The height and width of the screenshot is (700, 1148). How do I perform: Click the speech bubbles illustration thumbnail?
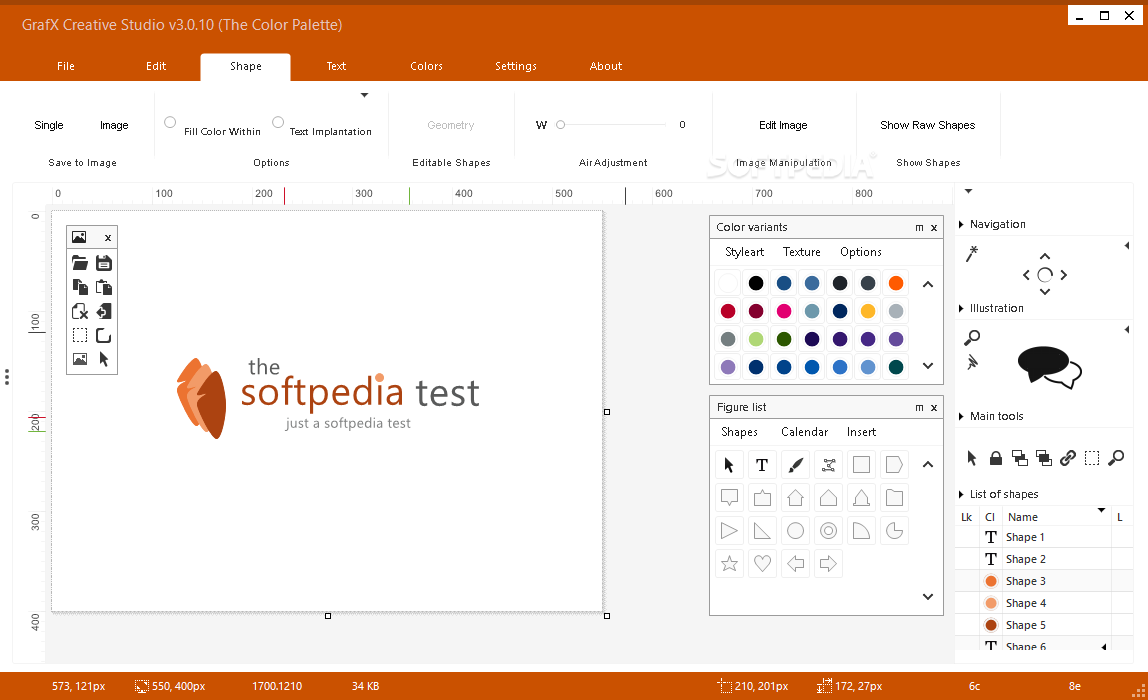[1049, 367]
